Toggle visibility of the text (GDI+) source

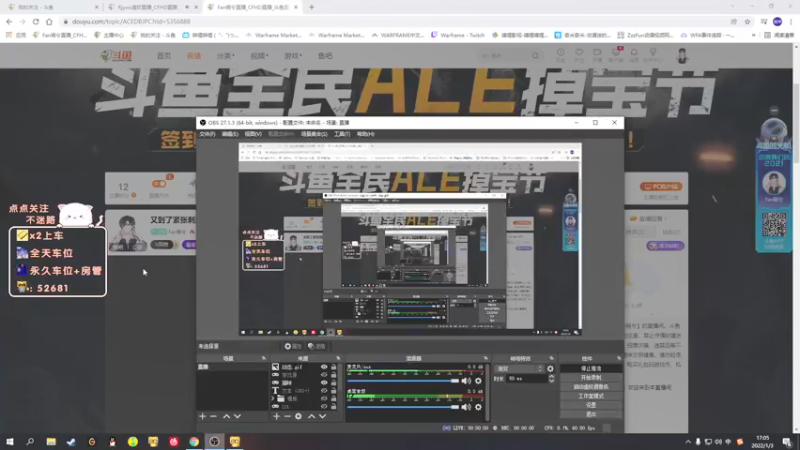click(324, 391)
